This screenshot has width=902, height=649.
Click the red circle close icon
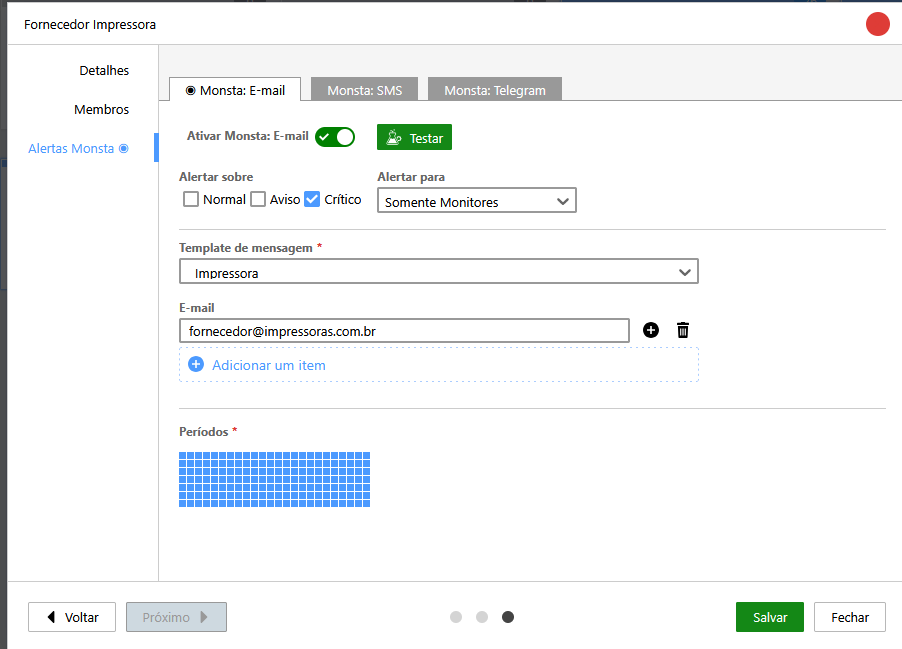(x=878, y=24)
